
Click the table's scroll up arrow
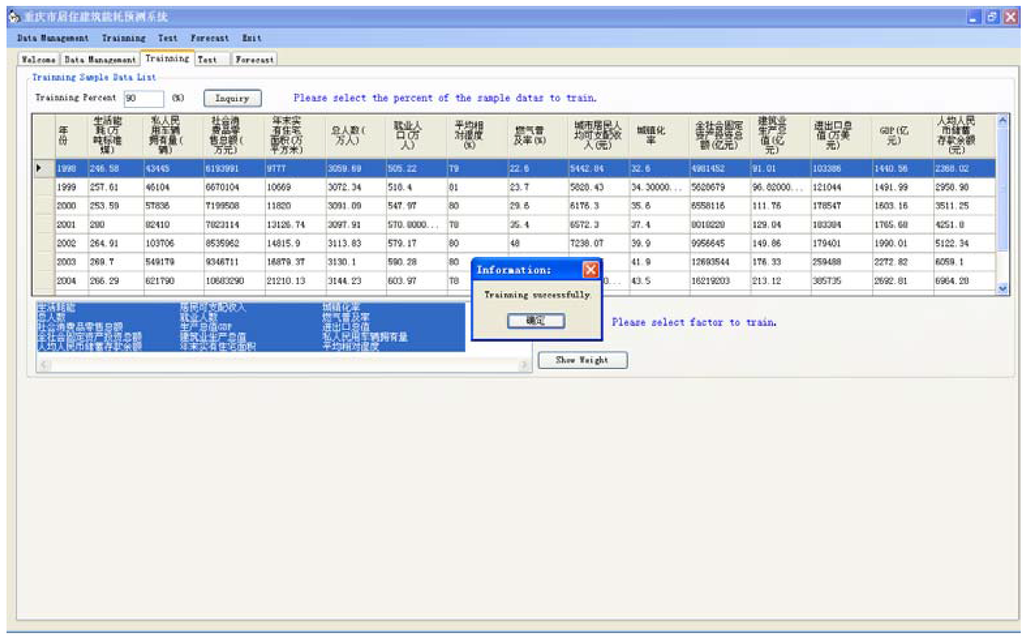coord(1003,120)
